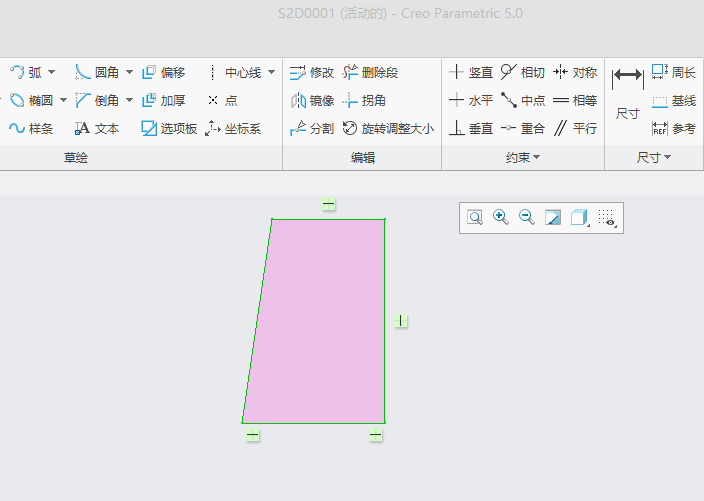Apply the Midpoint (中点) constraint
704x501 pixels.
tap(523, 101)
